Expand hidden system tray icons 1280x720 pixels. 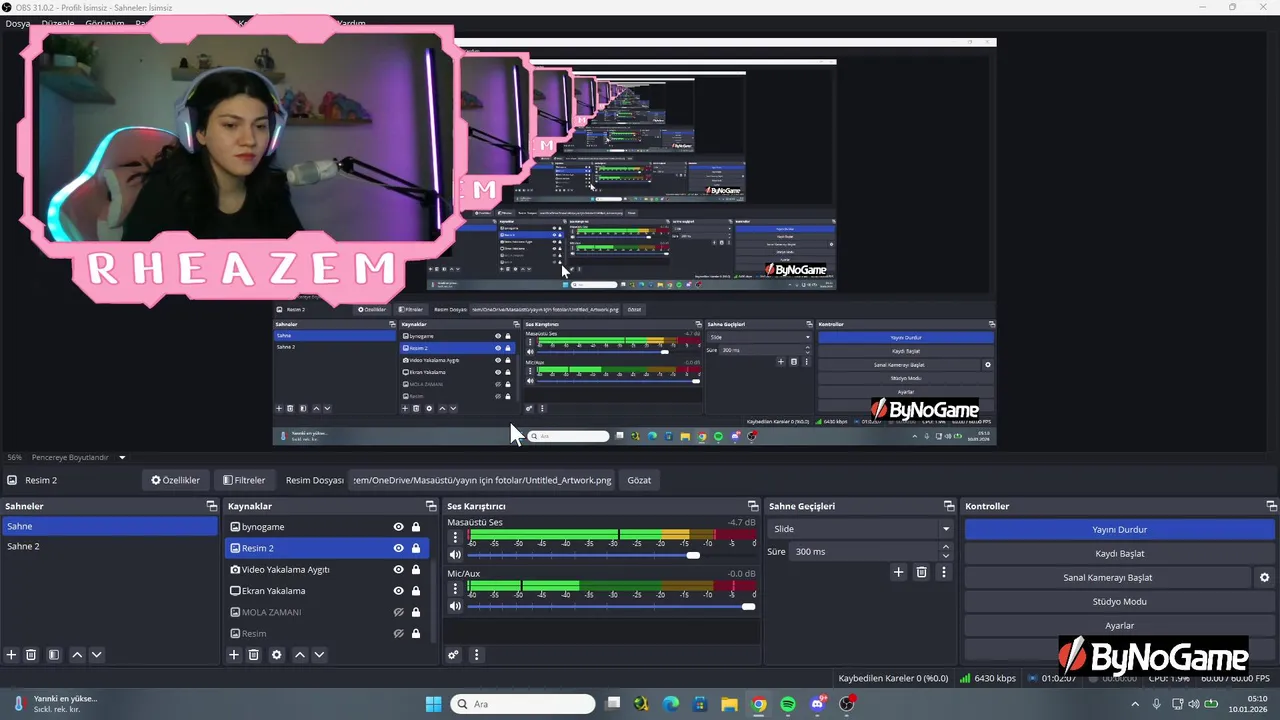pos(1134,704)
